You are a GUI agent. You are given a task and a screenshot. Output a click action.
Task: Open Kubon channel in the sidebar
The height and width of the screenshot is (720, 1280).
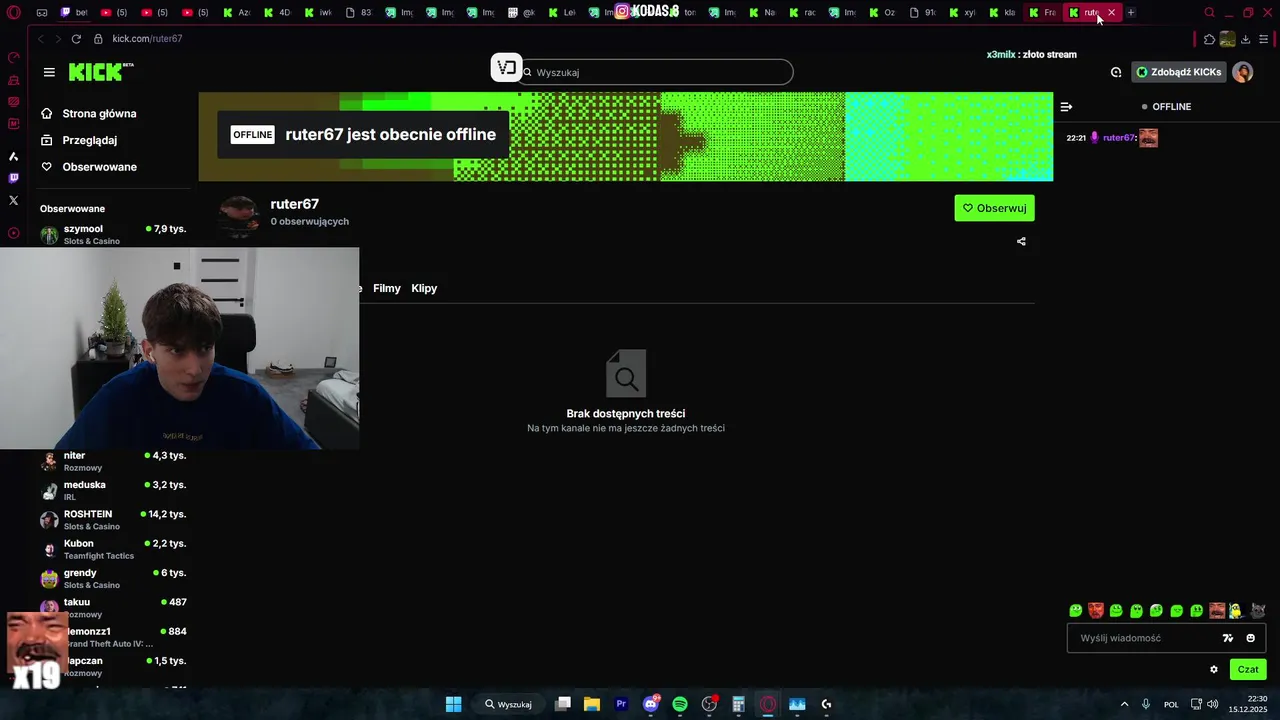click(x=113, y=549)
